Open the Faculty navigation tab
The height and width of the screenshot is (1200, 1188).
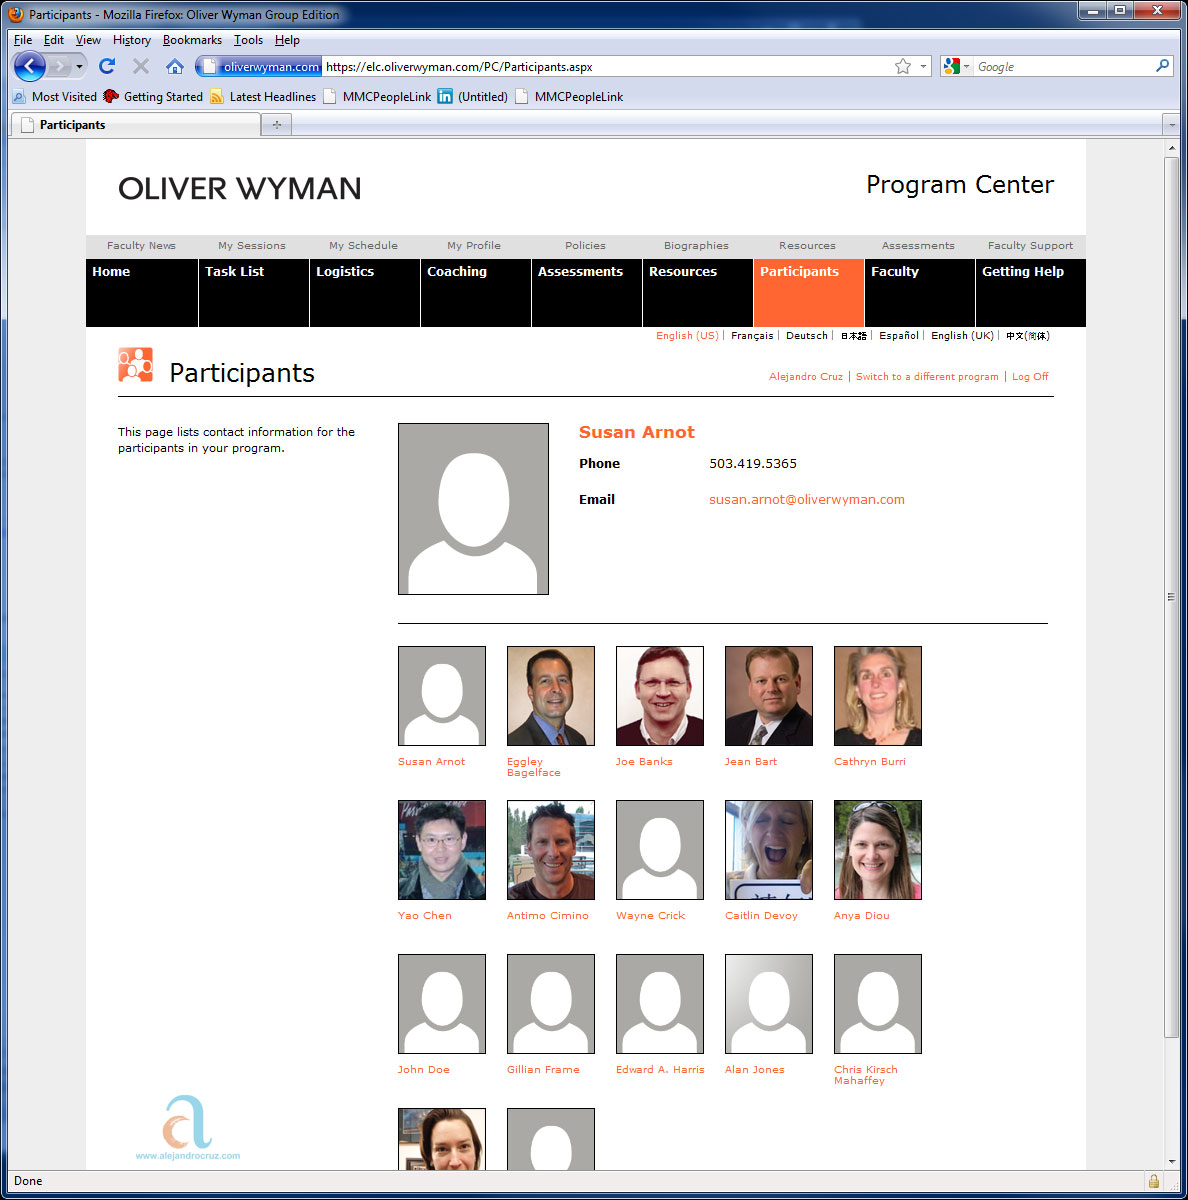pyautogui.click(x=920, y=292)
